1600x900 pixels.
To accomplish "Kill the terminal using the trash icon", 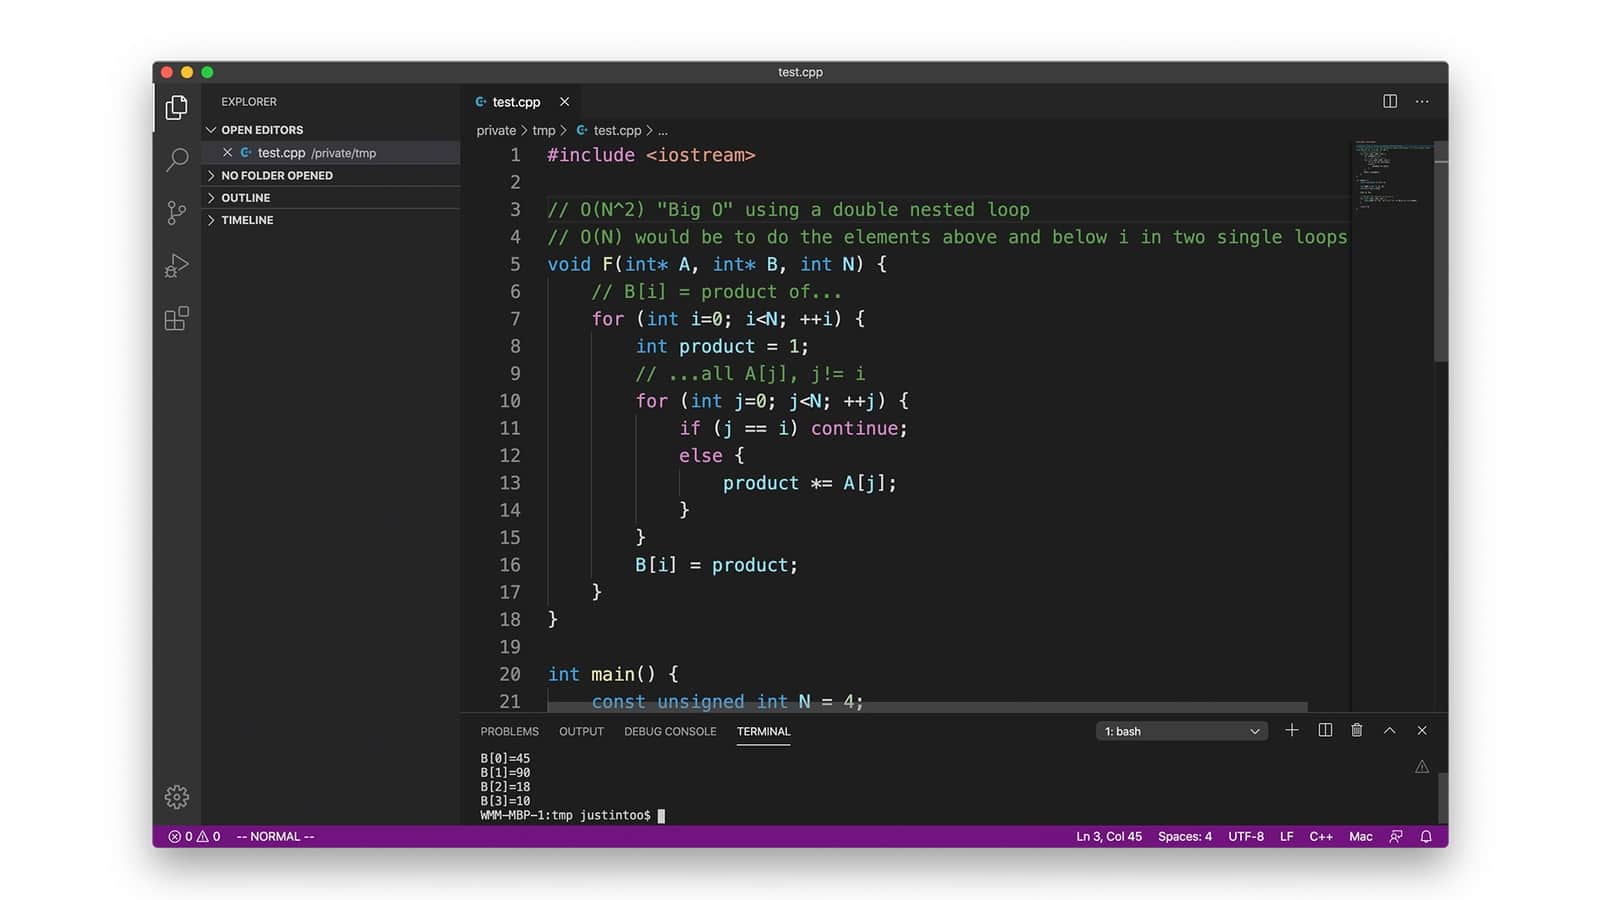I will 1356,730.
